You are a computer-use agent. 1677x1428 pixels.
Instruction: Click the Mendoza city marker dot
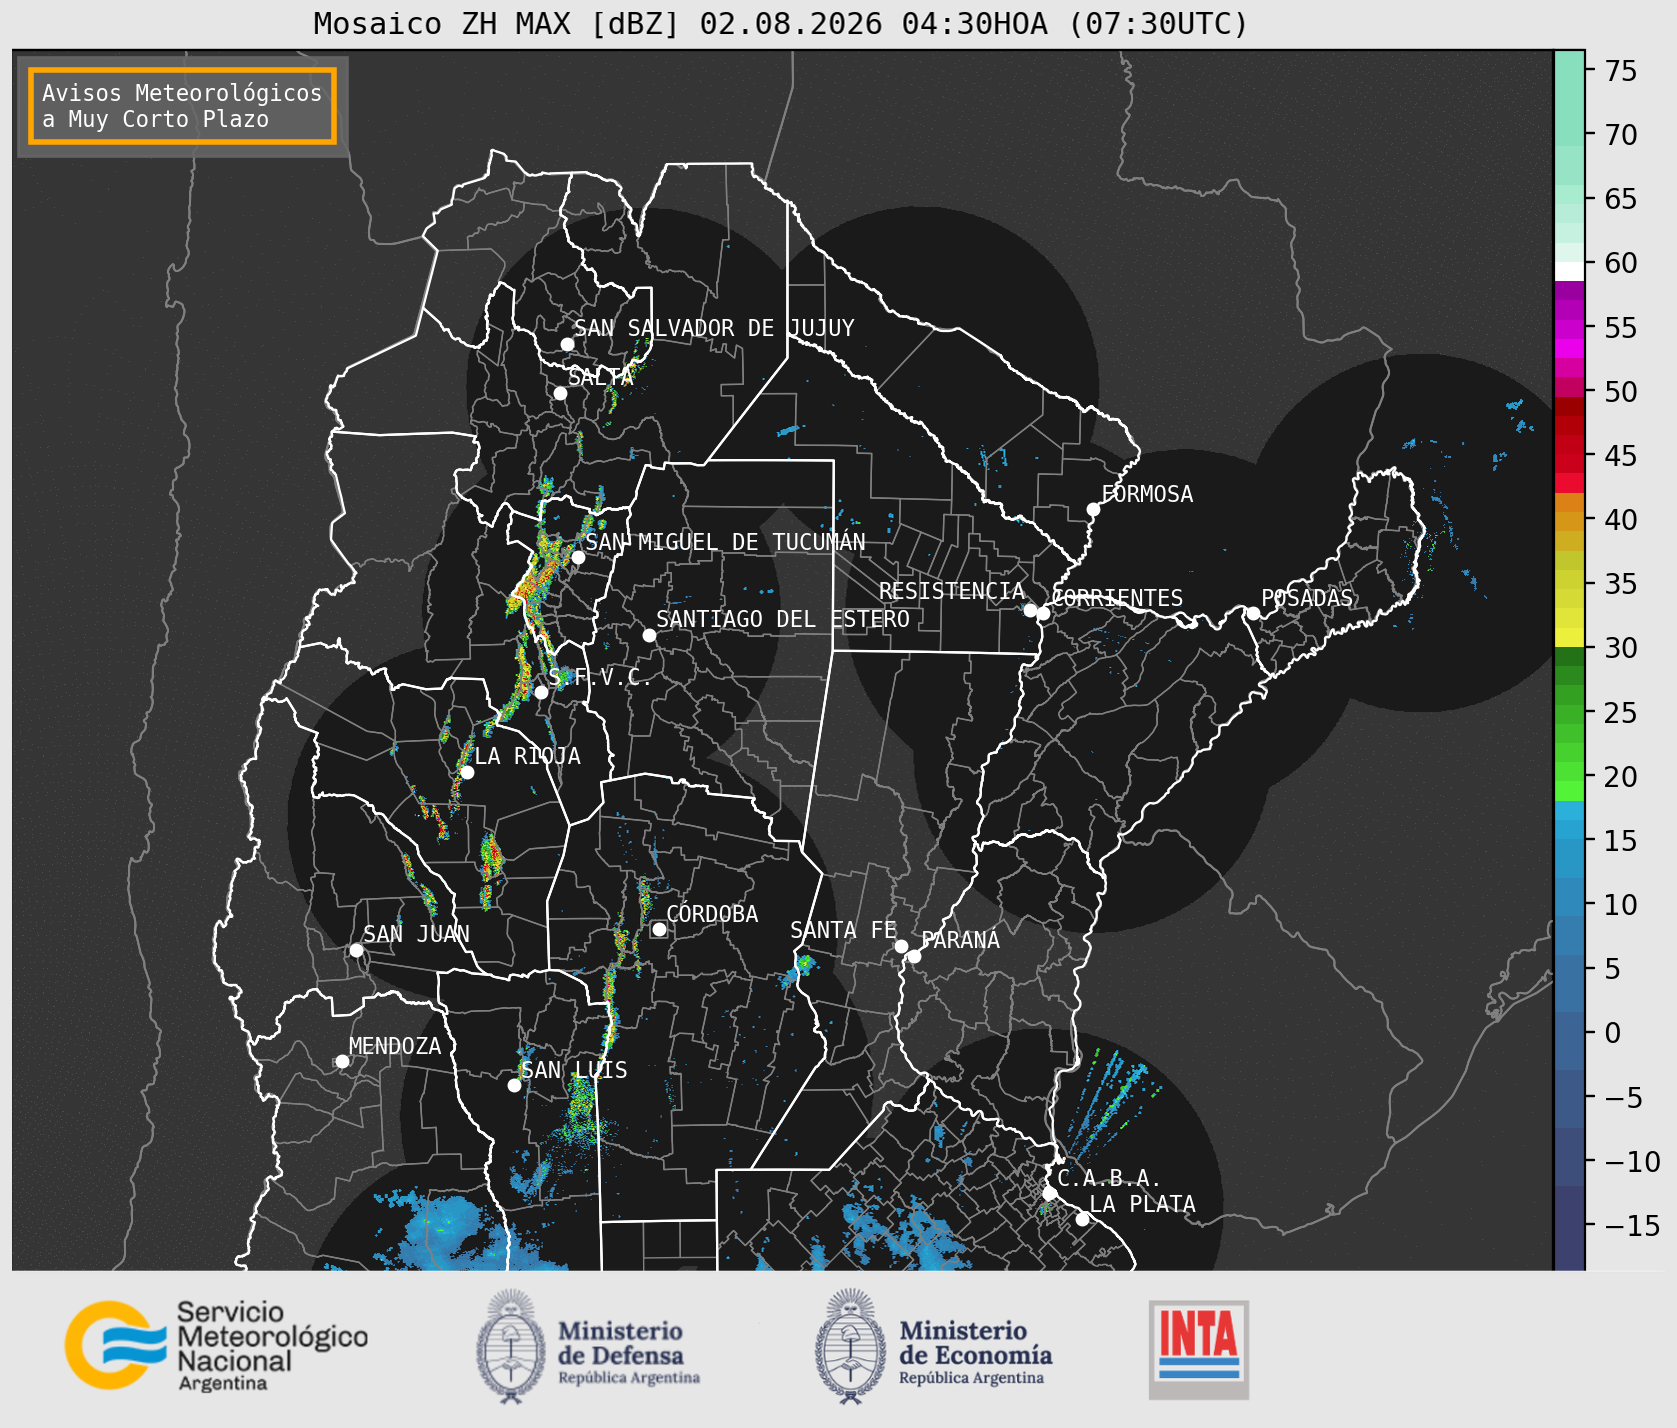click(x=342, y=1061)
